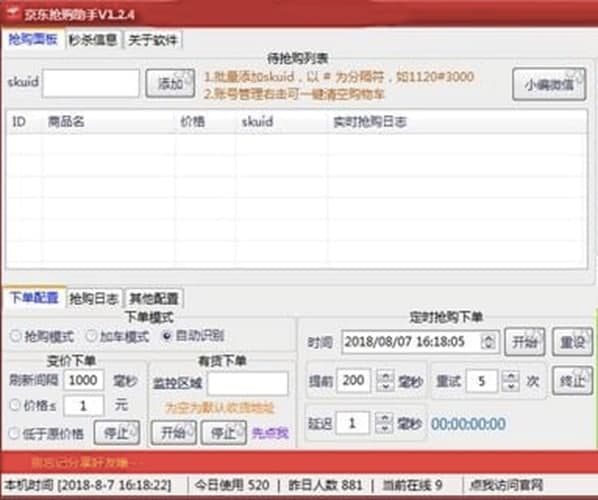Click the 终止 button
Screen dimensions: 598x500
(572, 381)
